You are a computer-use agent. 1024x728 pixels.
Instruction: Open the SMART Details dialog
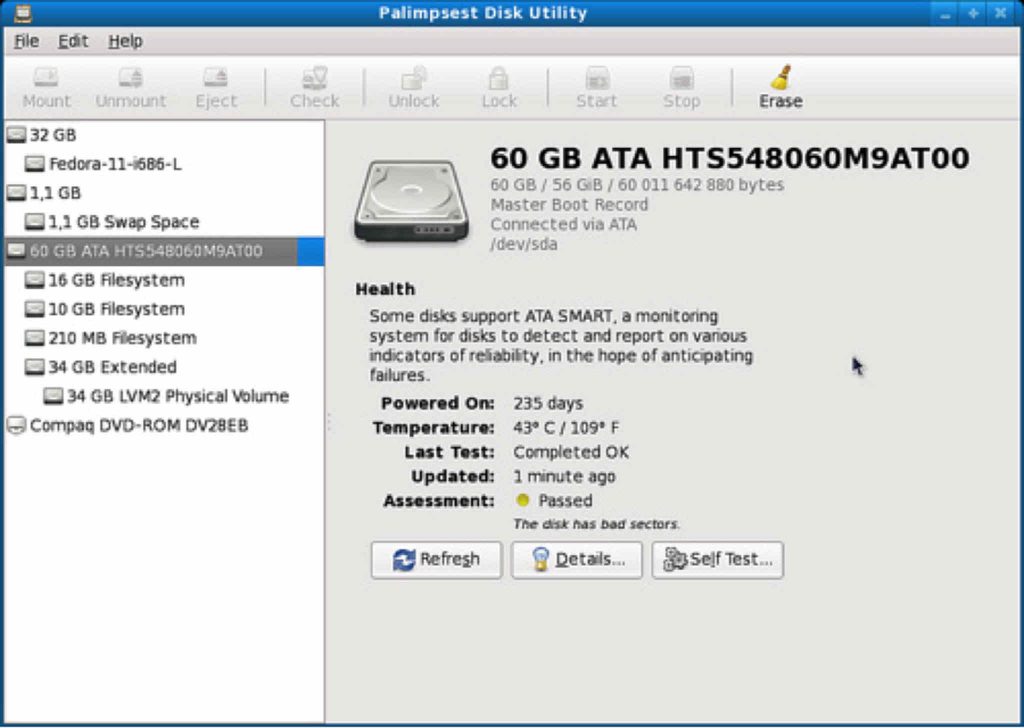tap(577, 560)
